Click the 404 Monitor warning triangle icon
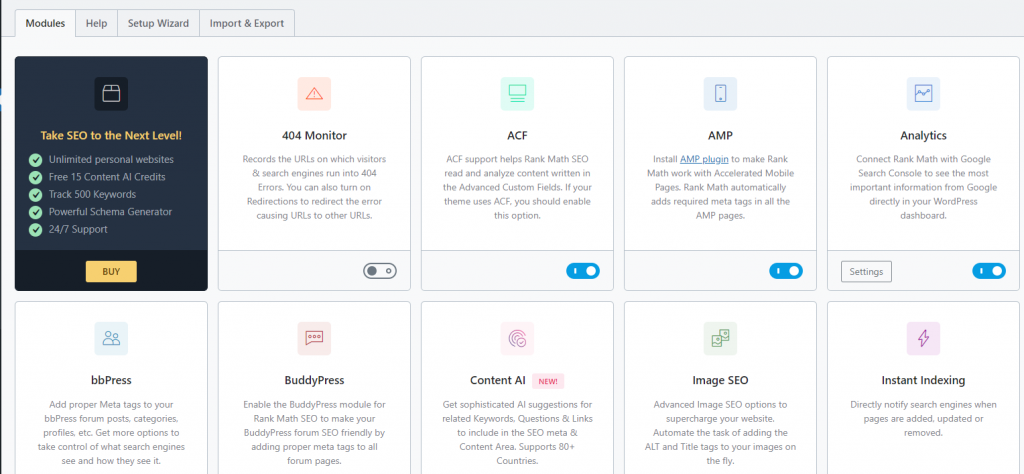 pyautogui.click(x=314, y=94)
